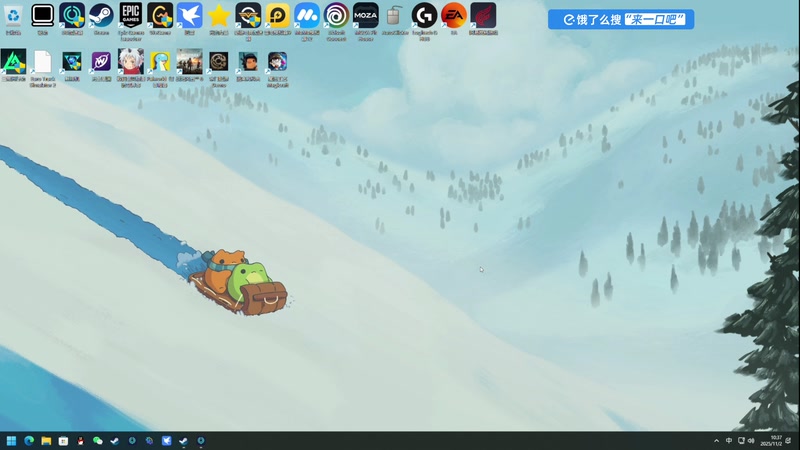Open the Steam desktop shortcut
This screenshot has width=800, height=450.
point(101,19)
